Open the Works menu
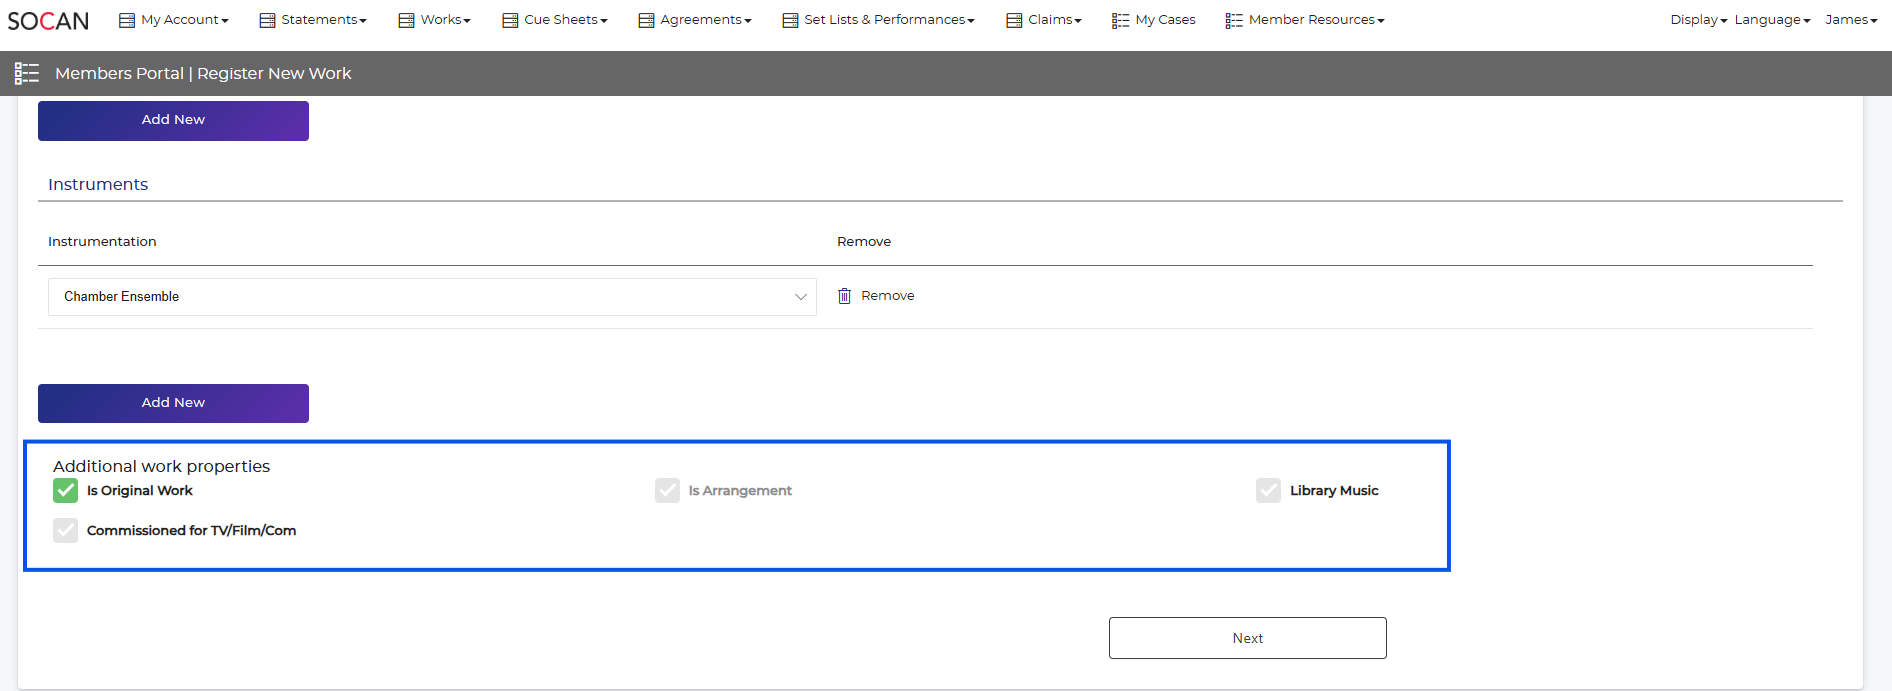 point(444,20)
